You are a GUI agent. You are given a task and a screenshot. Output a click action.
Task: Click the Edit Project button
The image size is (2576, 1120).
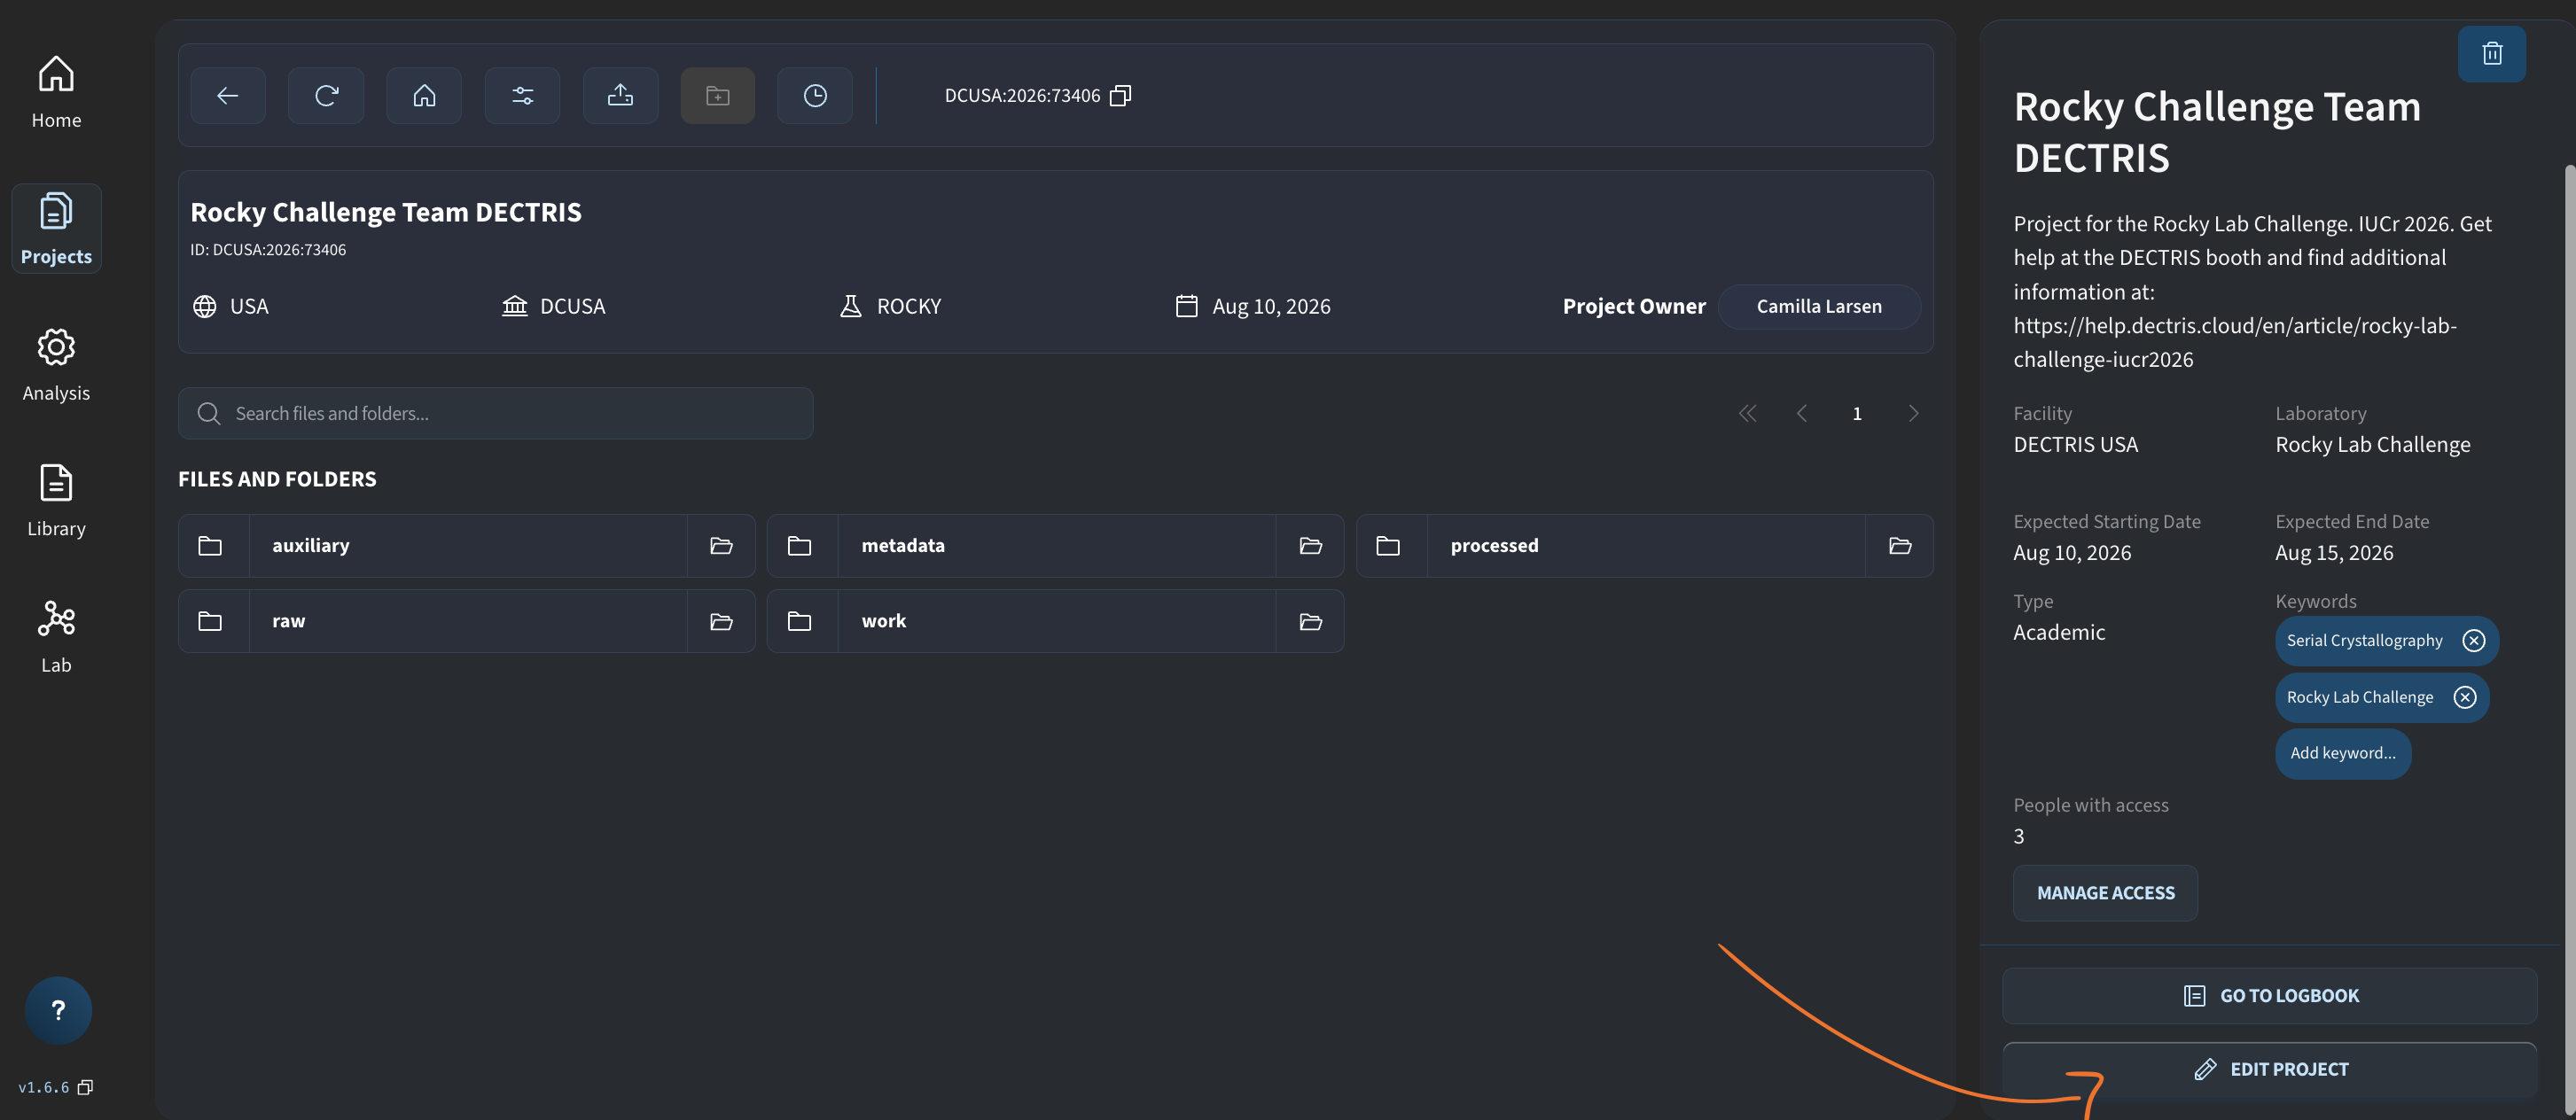[2269, 1070]
